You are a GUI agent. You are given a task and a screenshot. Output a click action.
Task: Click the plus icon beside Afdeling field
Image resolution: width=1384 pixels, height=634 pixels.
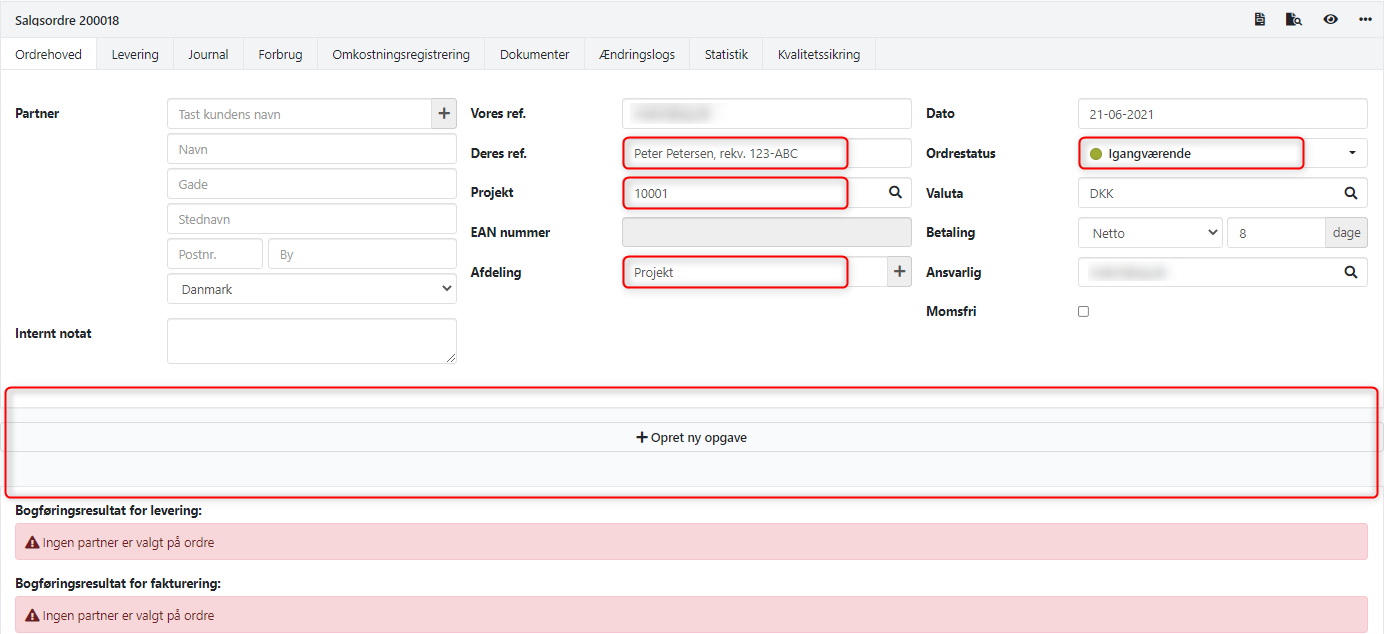899,272
